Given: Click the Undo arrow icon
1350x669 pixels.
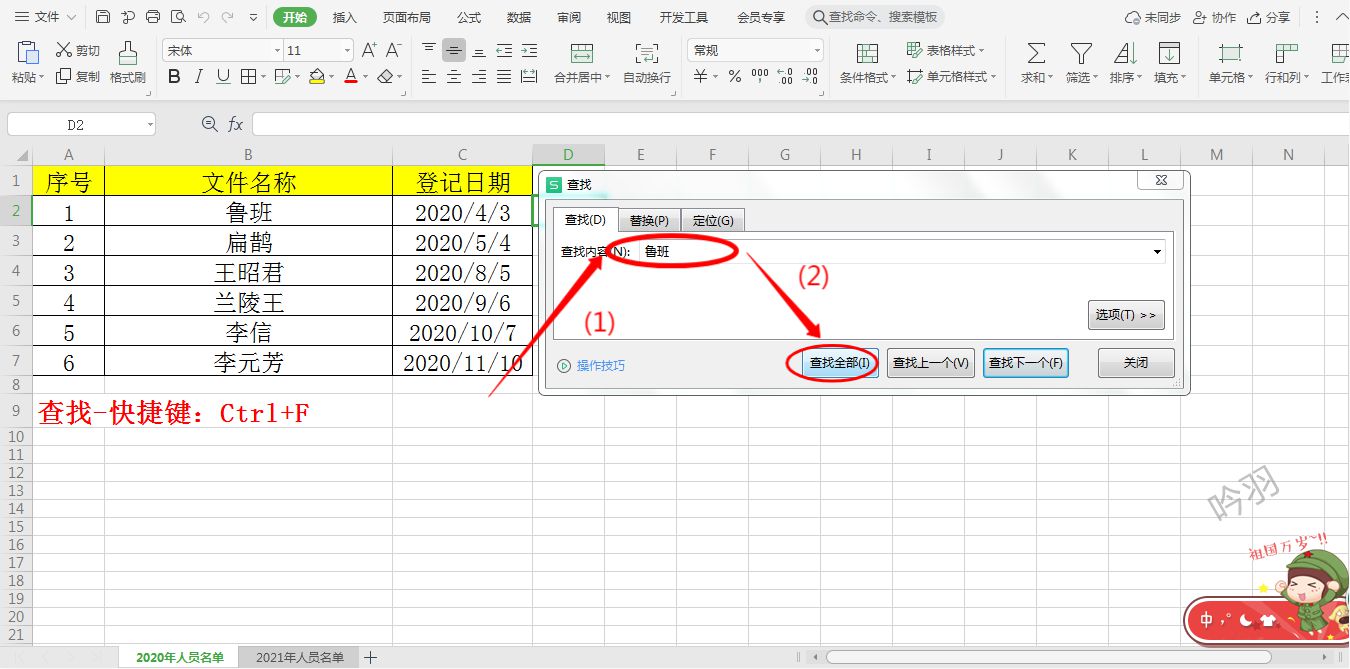Looking at the screenshot, I should click(x=204, y=17).
